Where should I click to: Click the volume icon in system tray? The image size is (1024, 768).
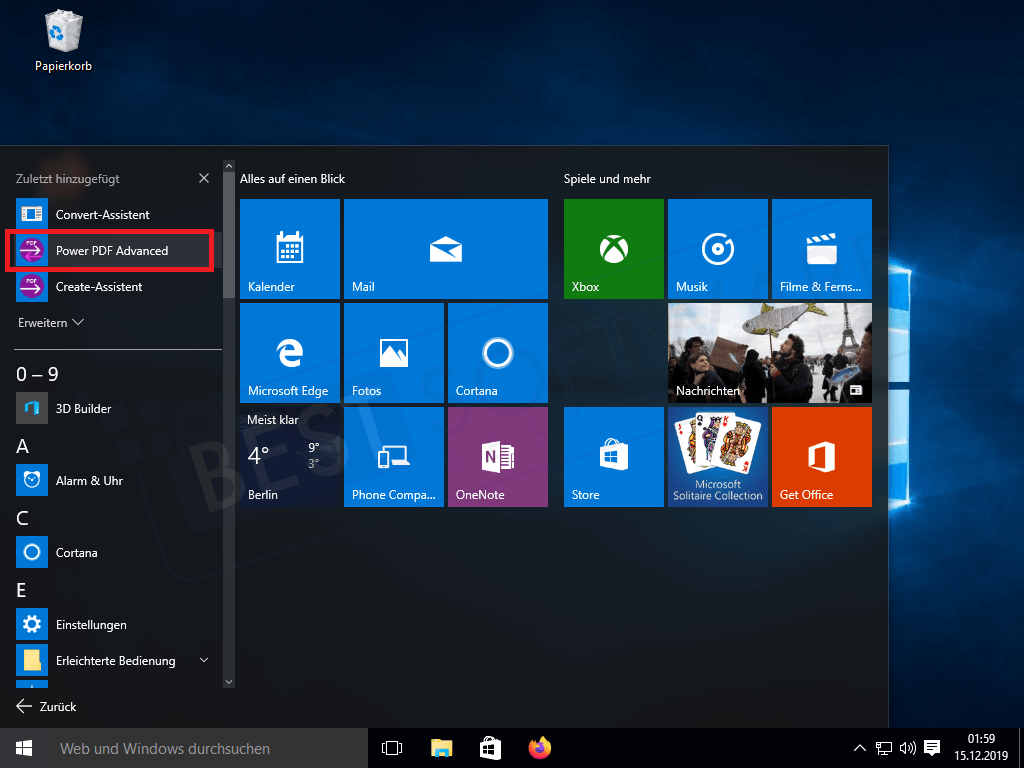[908, 748]
